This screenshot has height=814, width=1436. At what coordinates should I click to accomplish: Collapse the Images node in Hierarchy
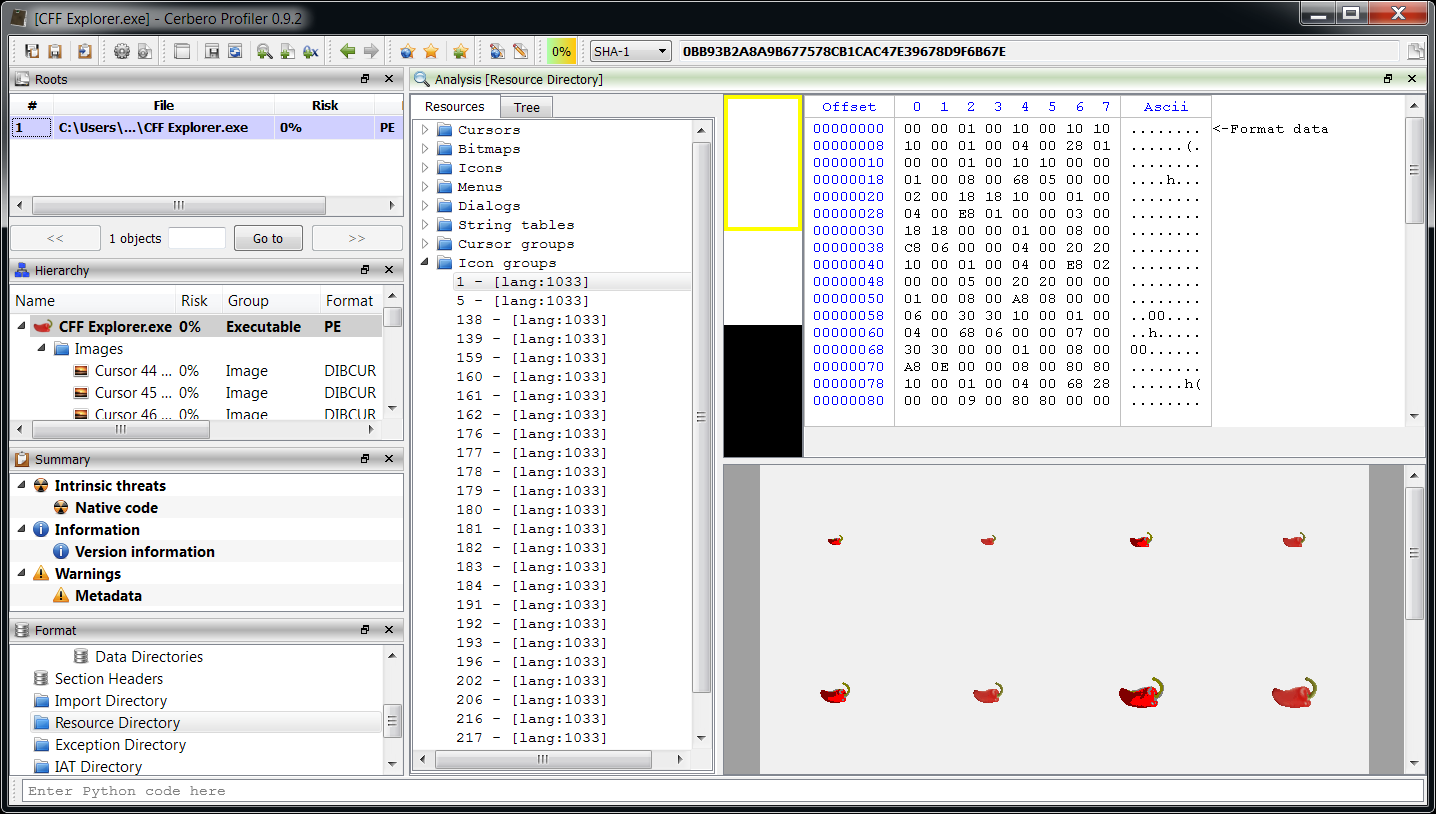pos(42,349)
